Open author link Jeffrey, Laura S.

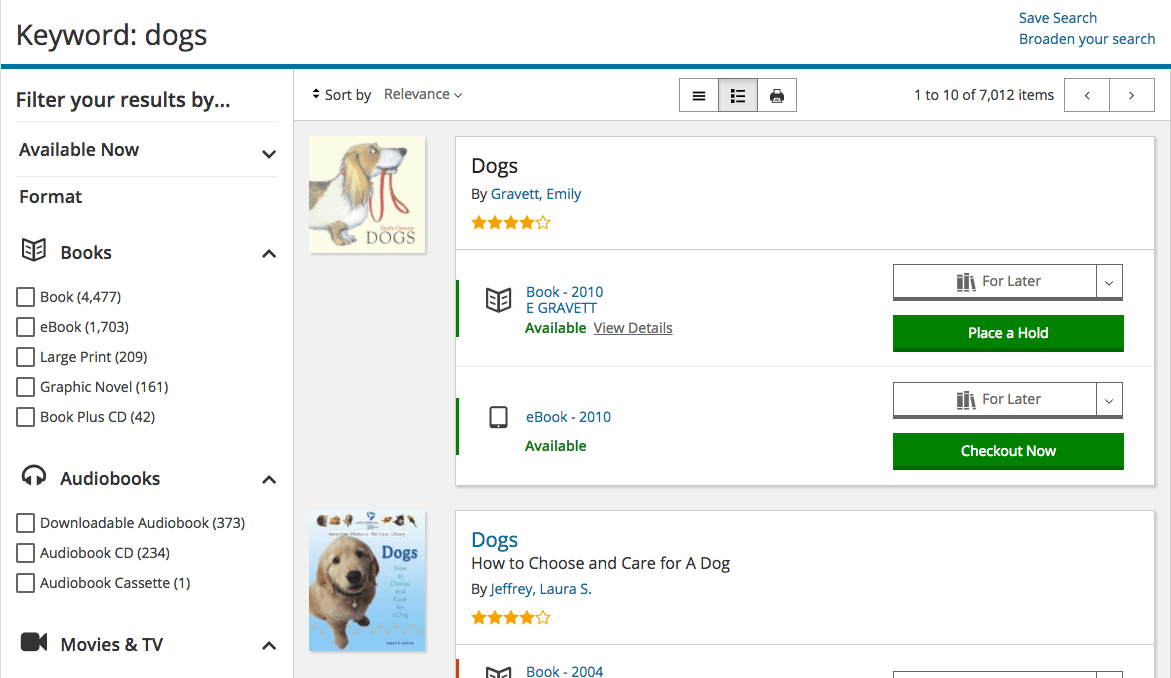pyautogui.click(x=541, y=589)
